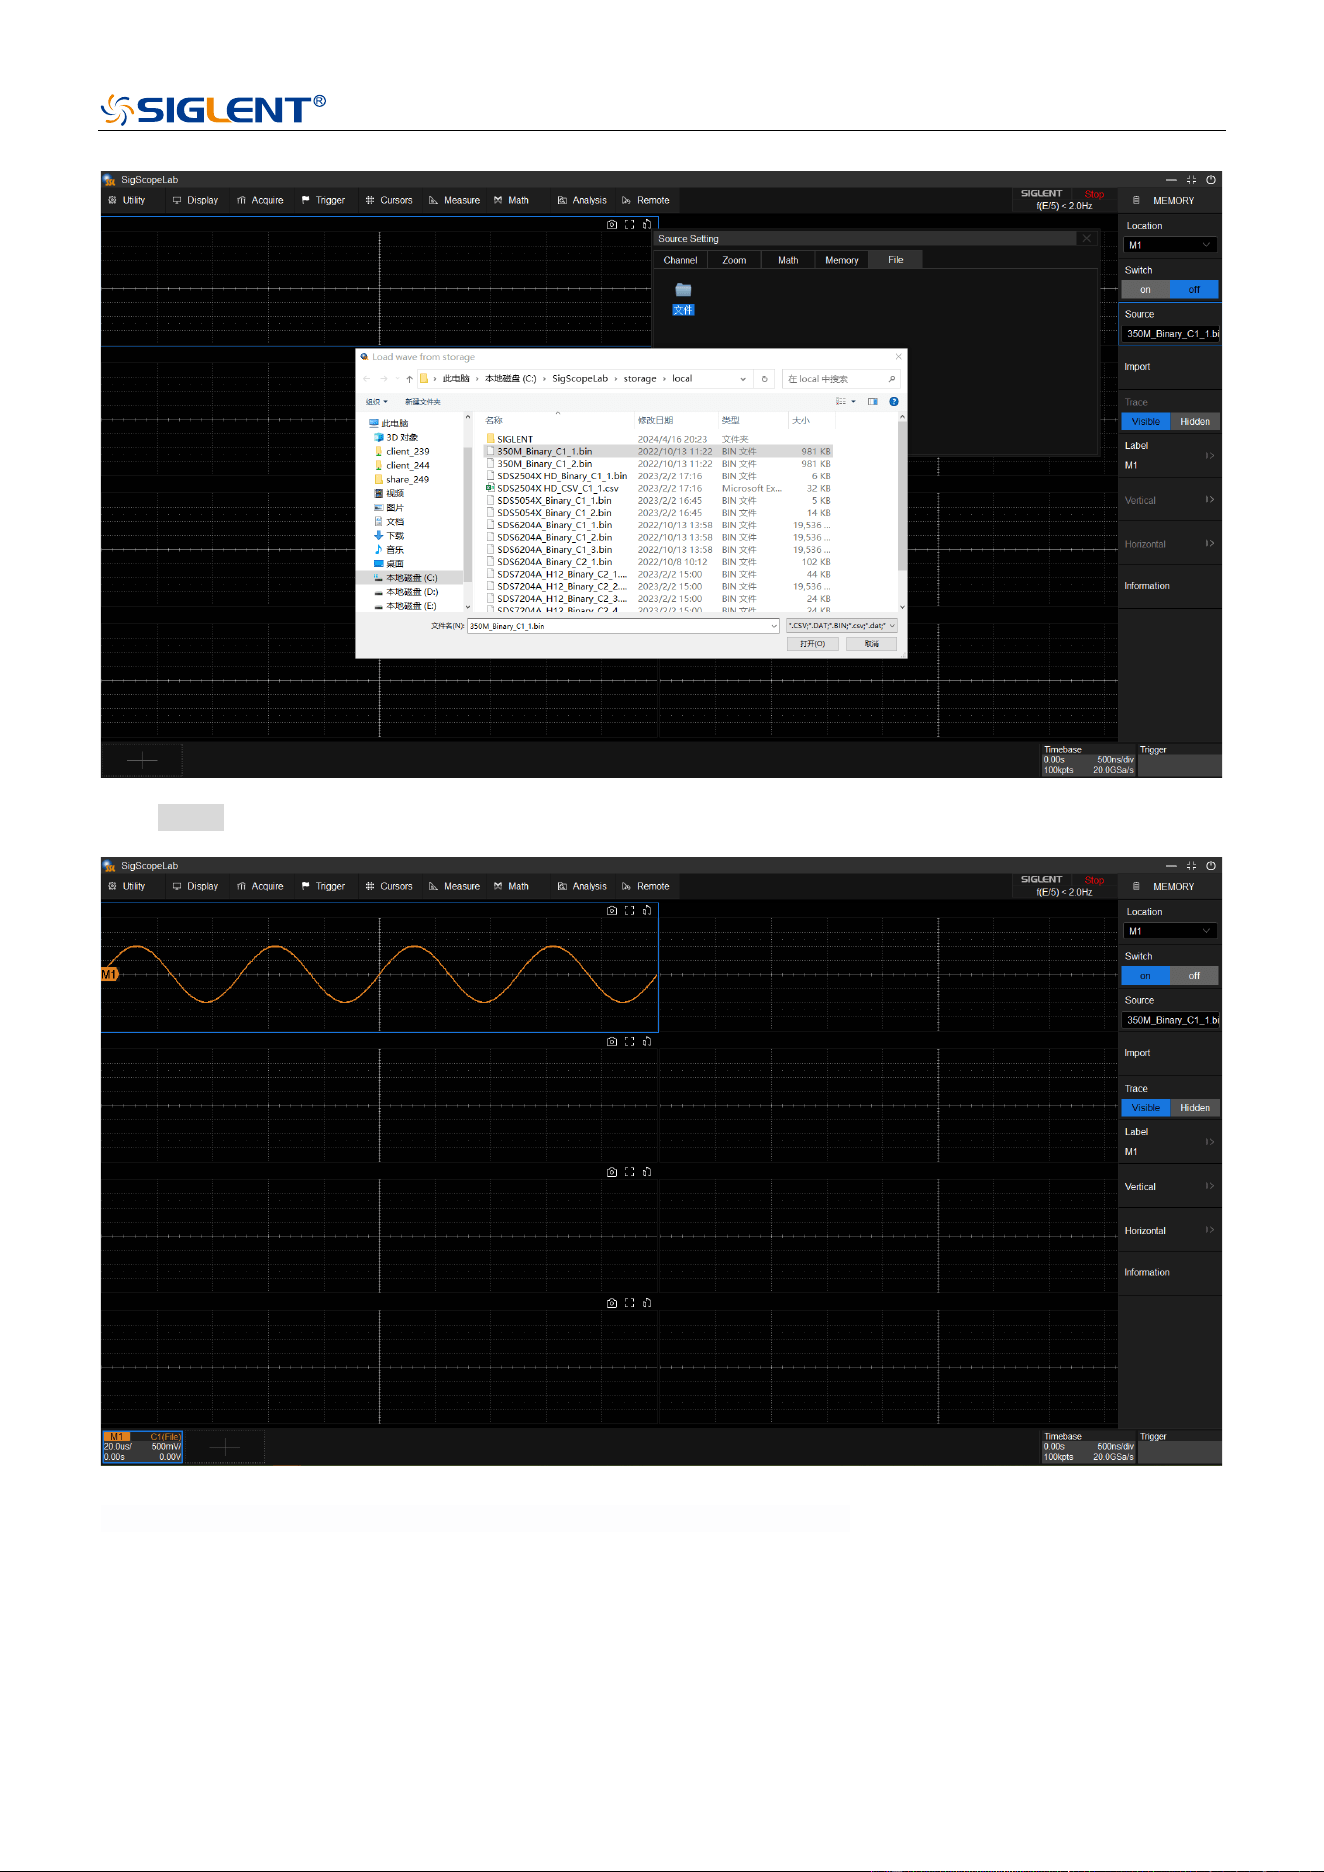
Task: Select 3D 对象 in the Load wave dialog tree
Action: tap(396, 437)
